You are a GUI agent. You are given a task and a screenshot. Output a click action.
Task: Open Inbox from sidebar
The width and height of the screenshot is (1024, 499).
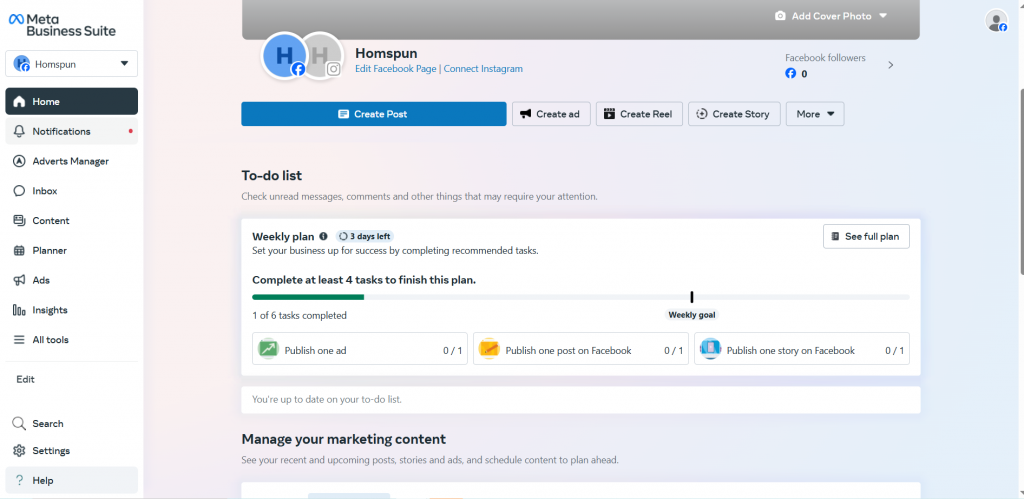[72, 191]
